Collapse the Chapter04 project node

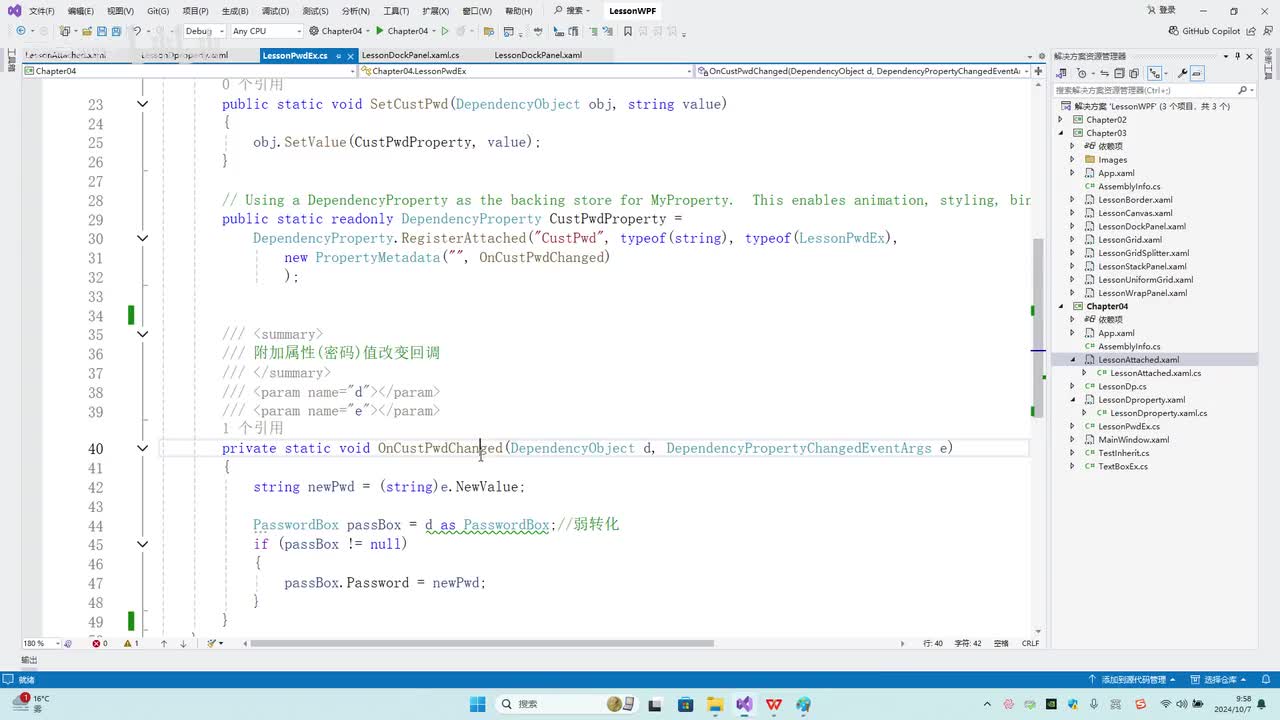click(1061, 306)
